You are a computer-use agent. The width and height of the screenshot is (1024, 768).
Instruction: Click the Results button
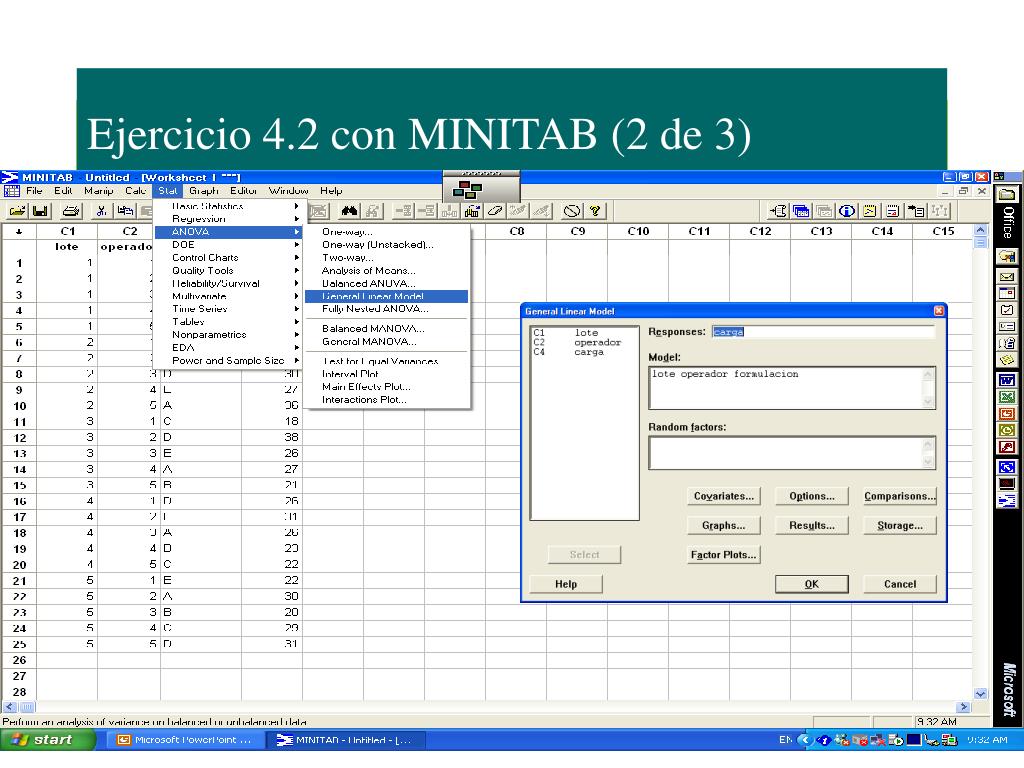pos(812,526)
